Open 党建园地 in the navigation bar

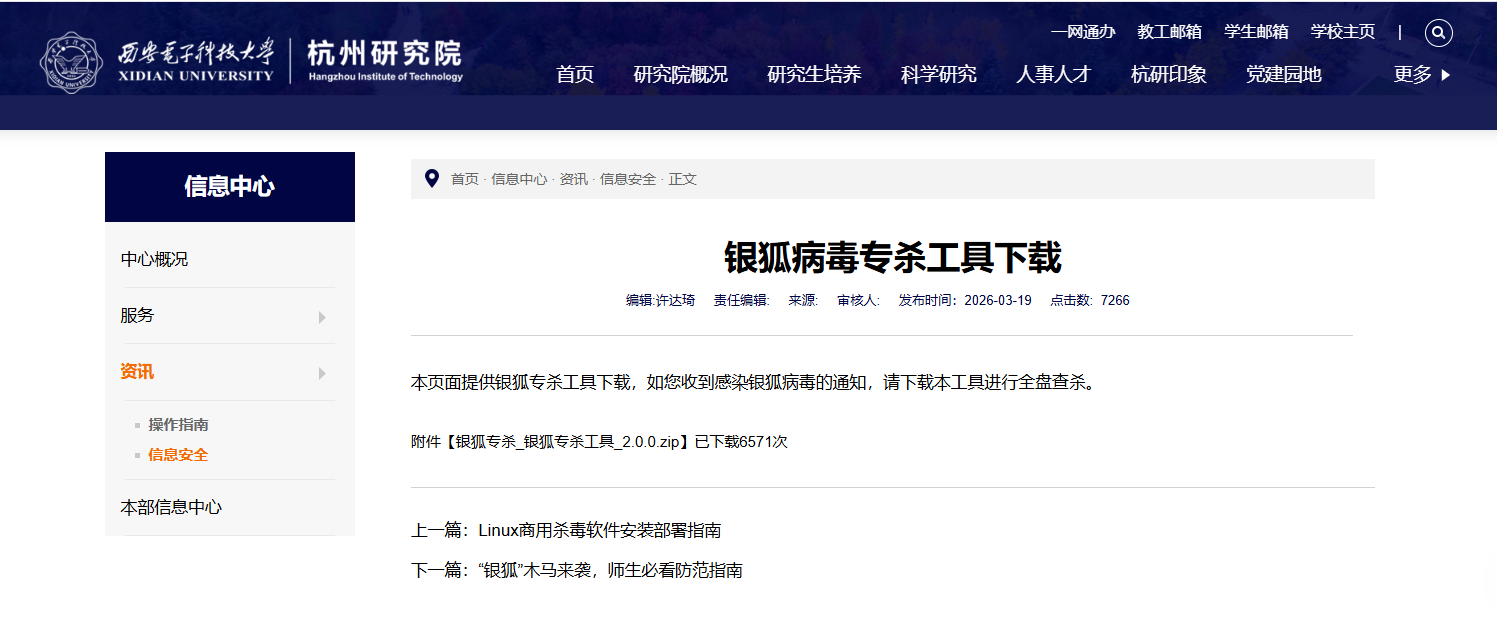pyautogui.click(x=1283, y=74)
